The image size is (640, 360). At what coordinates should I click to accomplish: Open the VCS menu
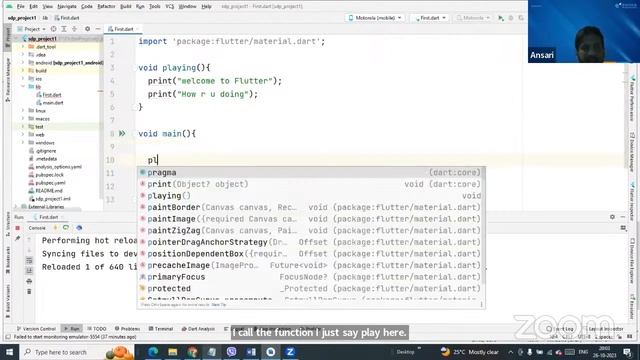click(x=169, y=7)
